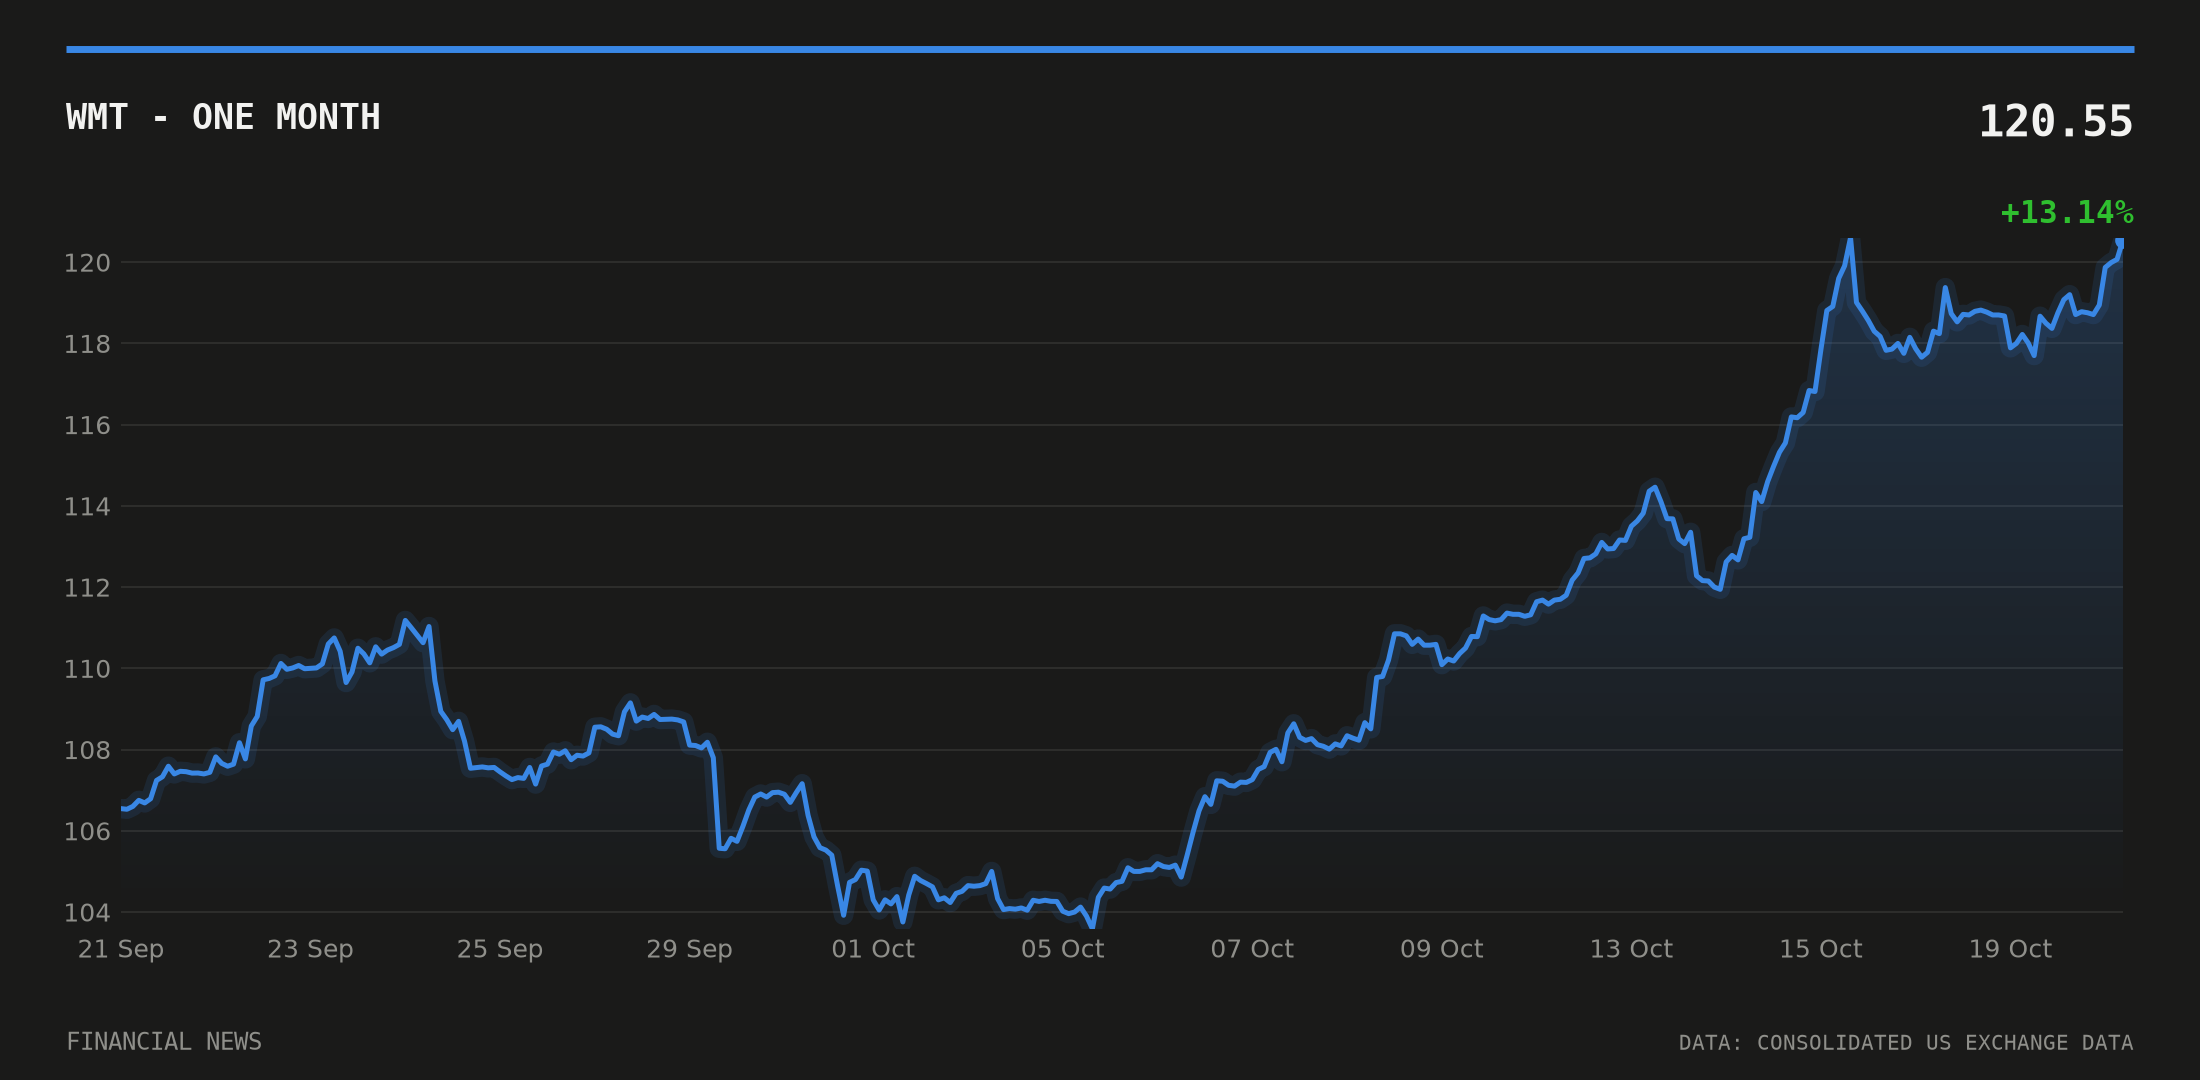
Task: Click the 110 y-axis label
Action: point(87,669)
